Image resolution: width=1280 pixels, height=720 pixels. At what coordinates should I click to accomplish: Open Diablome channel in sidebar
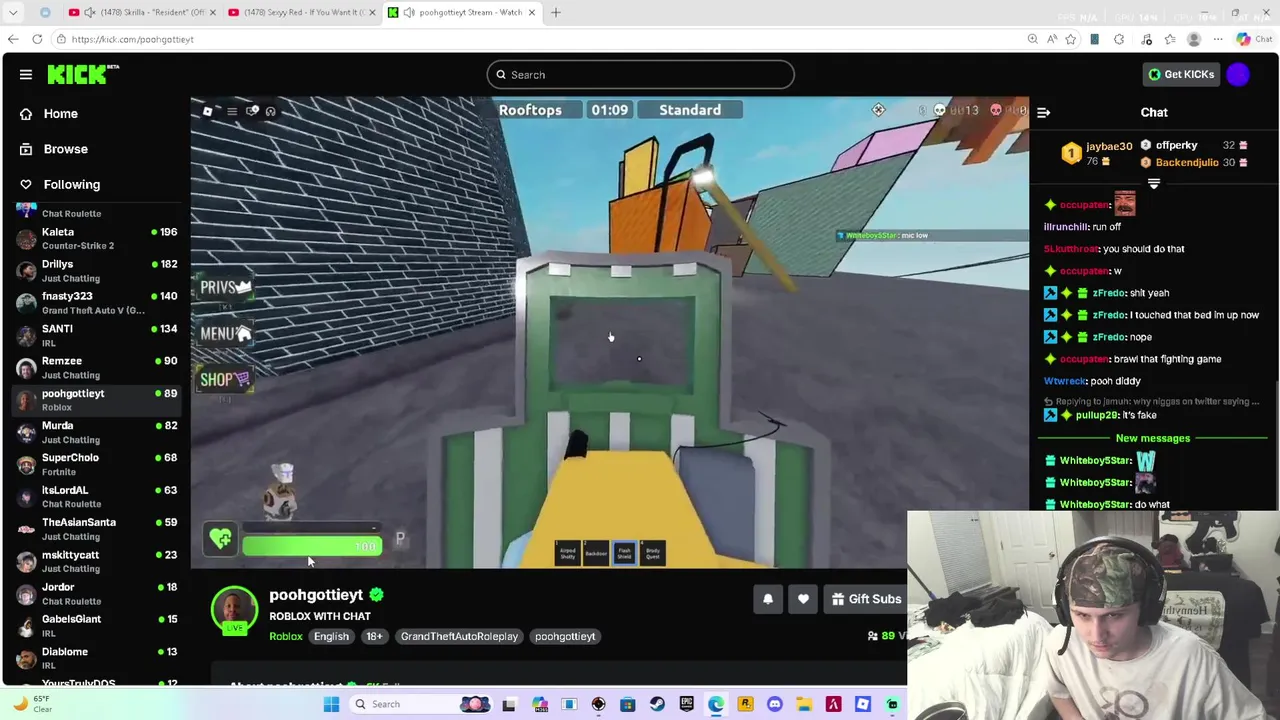click(97, 658)
